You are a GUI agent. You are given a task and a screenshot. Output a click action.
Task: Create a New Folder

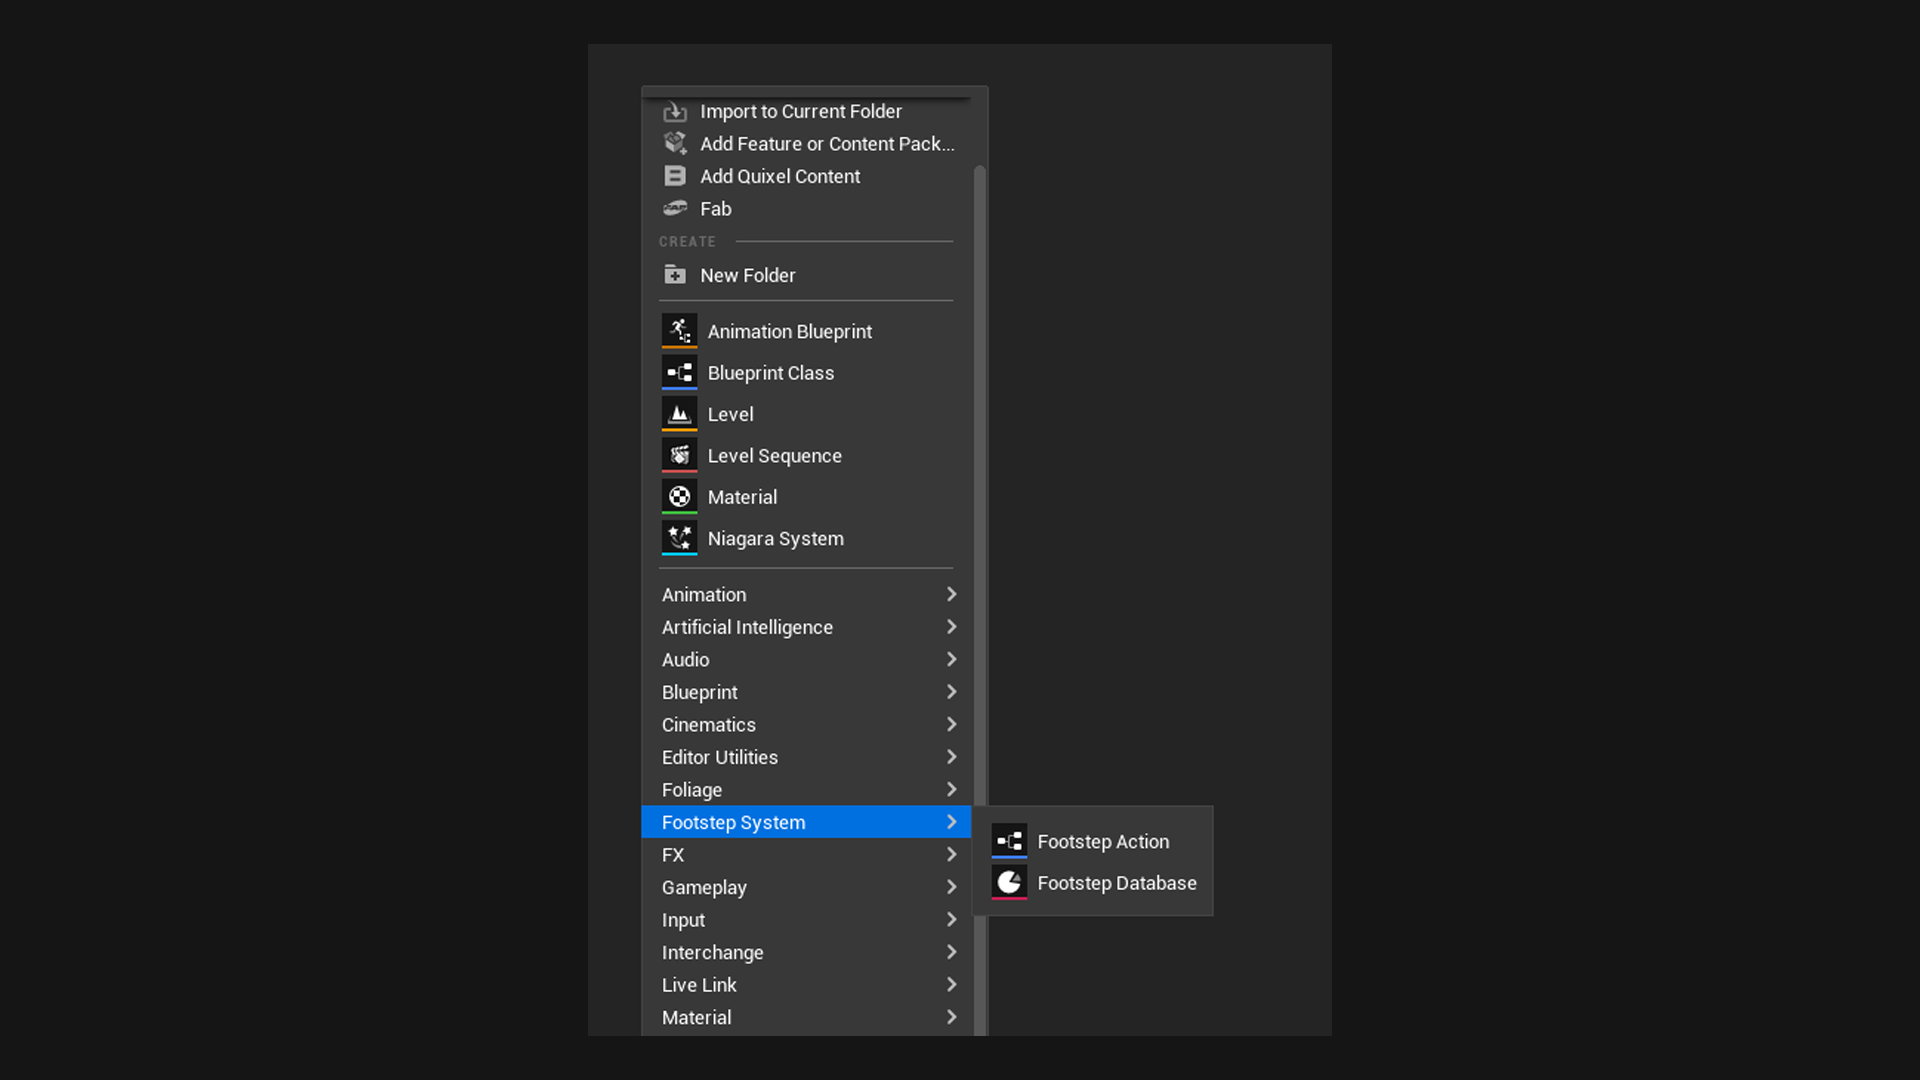[806, 275]
